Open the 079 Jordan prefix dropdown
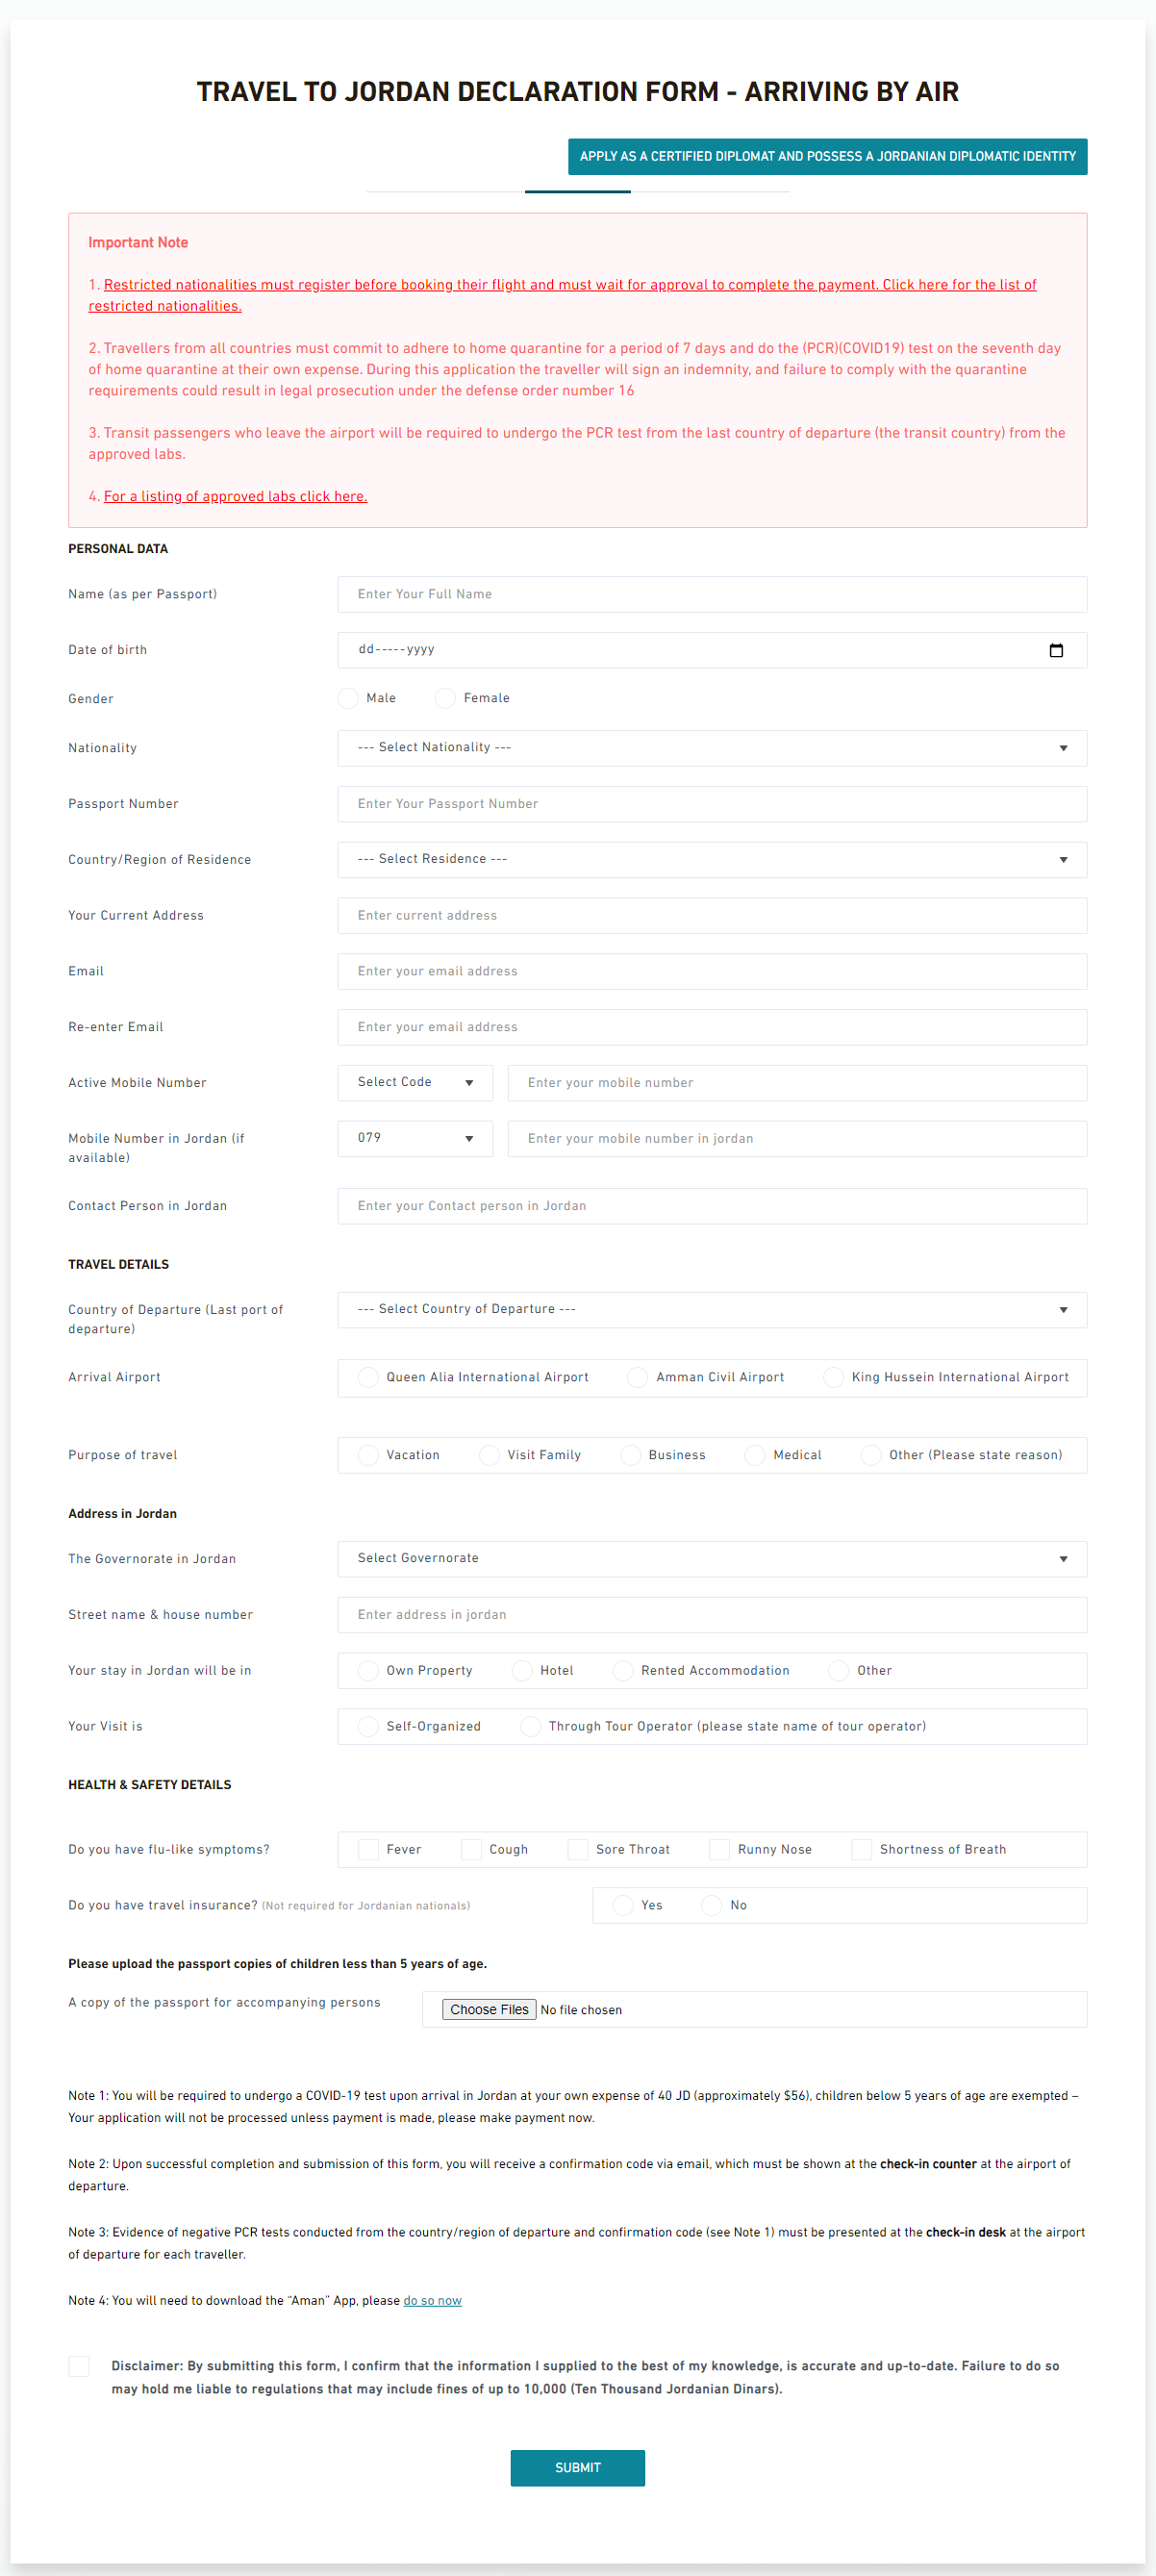This screenshot has height=2576, width=1156. (415, 1139)
